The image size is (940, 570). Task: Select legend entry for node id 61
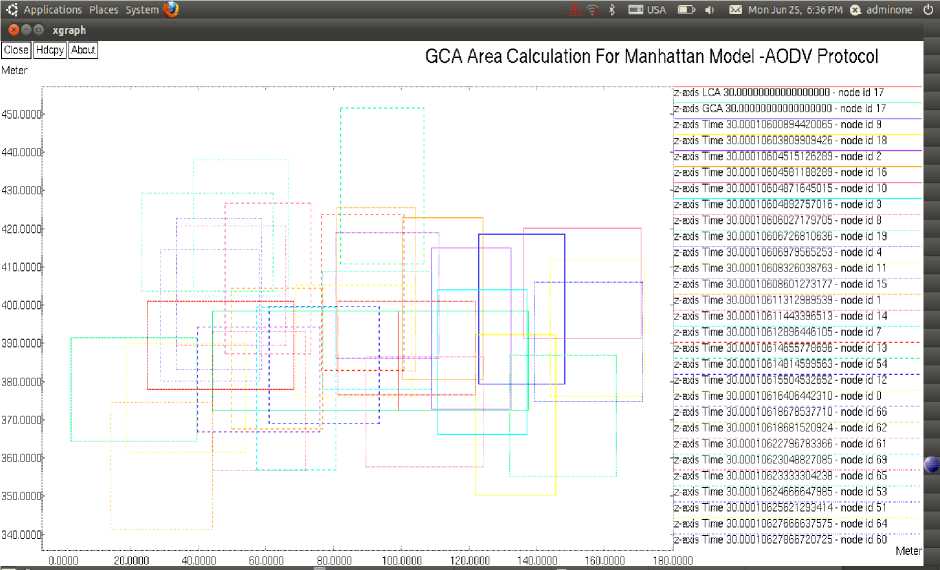tap(780, 444)
